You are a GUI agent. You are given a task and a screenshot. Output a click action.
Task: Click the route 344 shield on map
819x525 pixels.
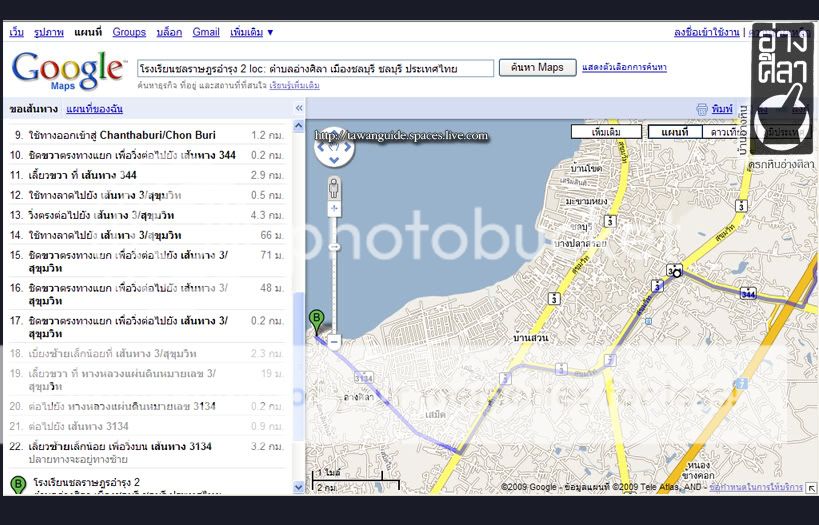pos(748,294)
